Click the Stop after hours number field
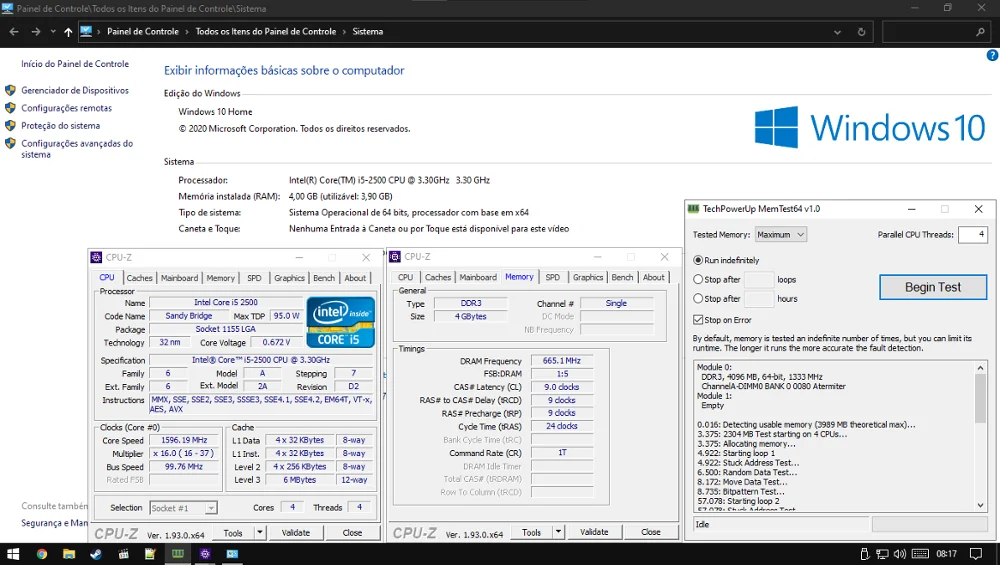Viewport: 1000px width, 565px height. (x=759, y=298)
